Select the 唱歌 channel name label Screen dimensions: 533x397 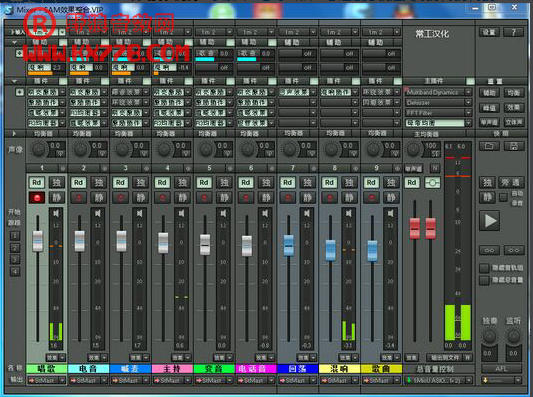pyautogui.click(x=47, y=369)
